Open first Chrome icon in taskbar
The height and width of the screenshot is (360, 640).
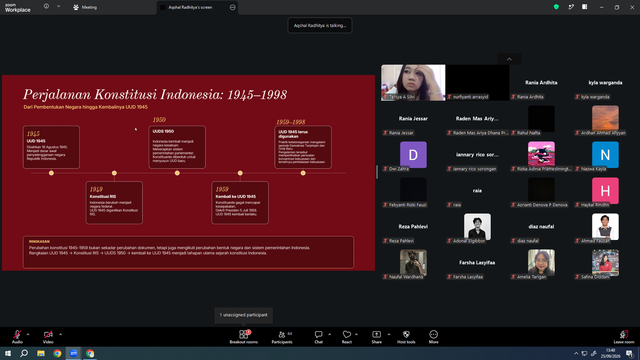57,353
